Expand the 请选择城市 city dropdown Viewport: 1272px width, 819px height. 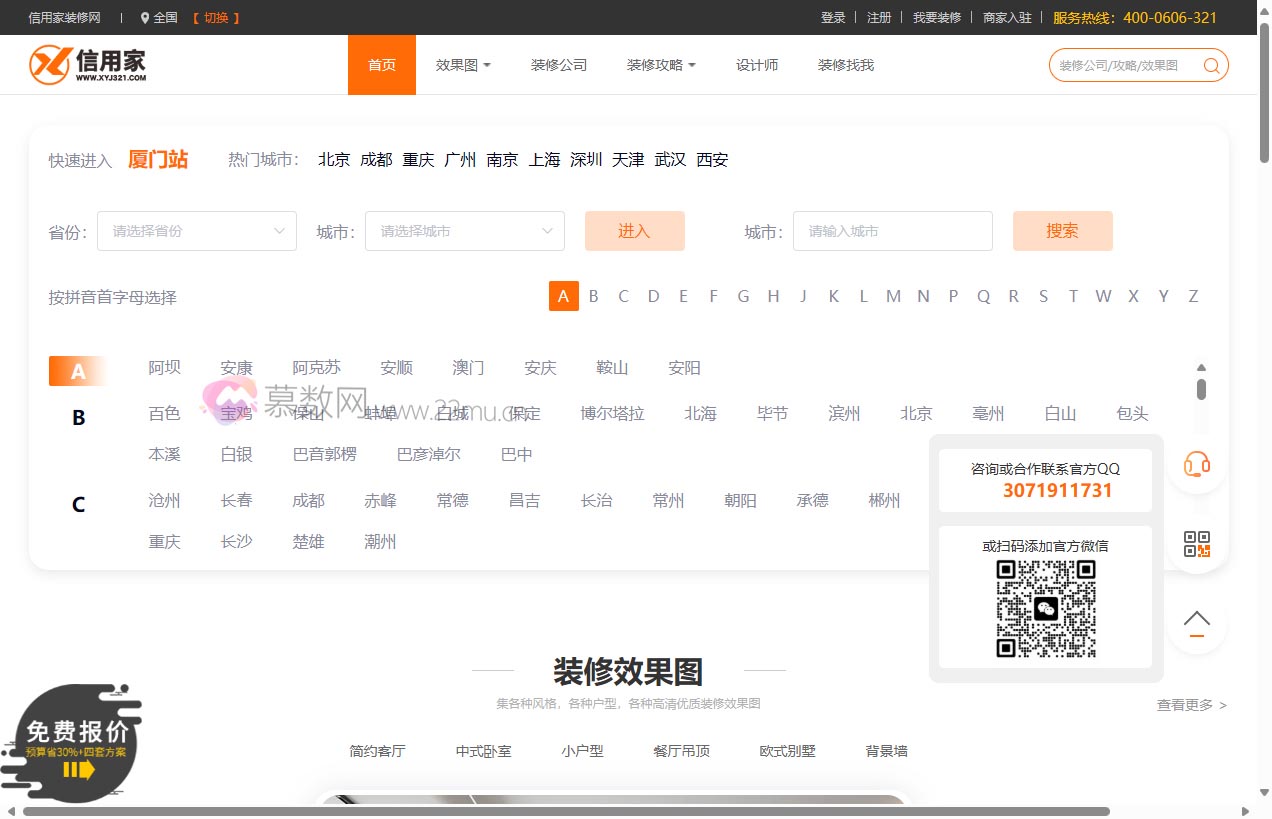pyautogui.click(x=464, y=230)
